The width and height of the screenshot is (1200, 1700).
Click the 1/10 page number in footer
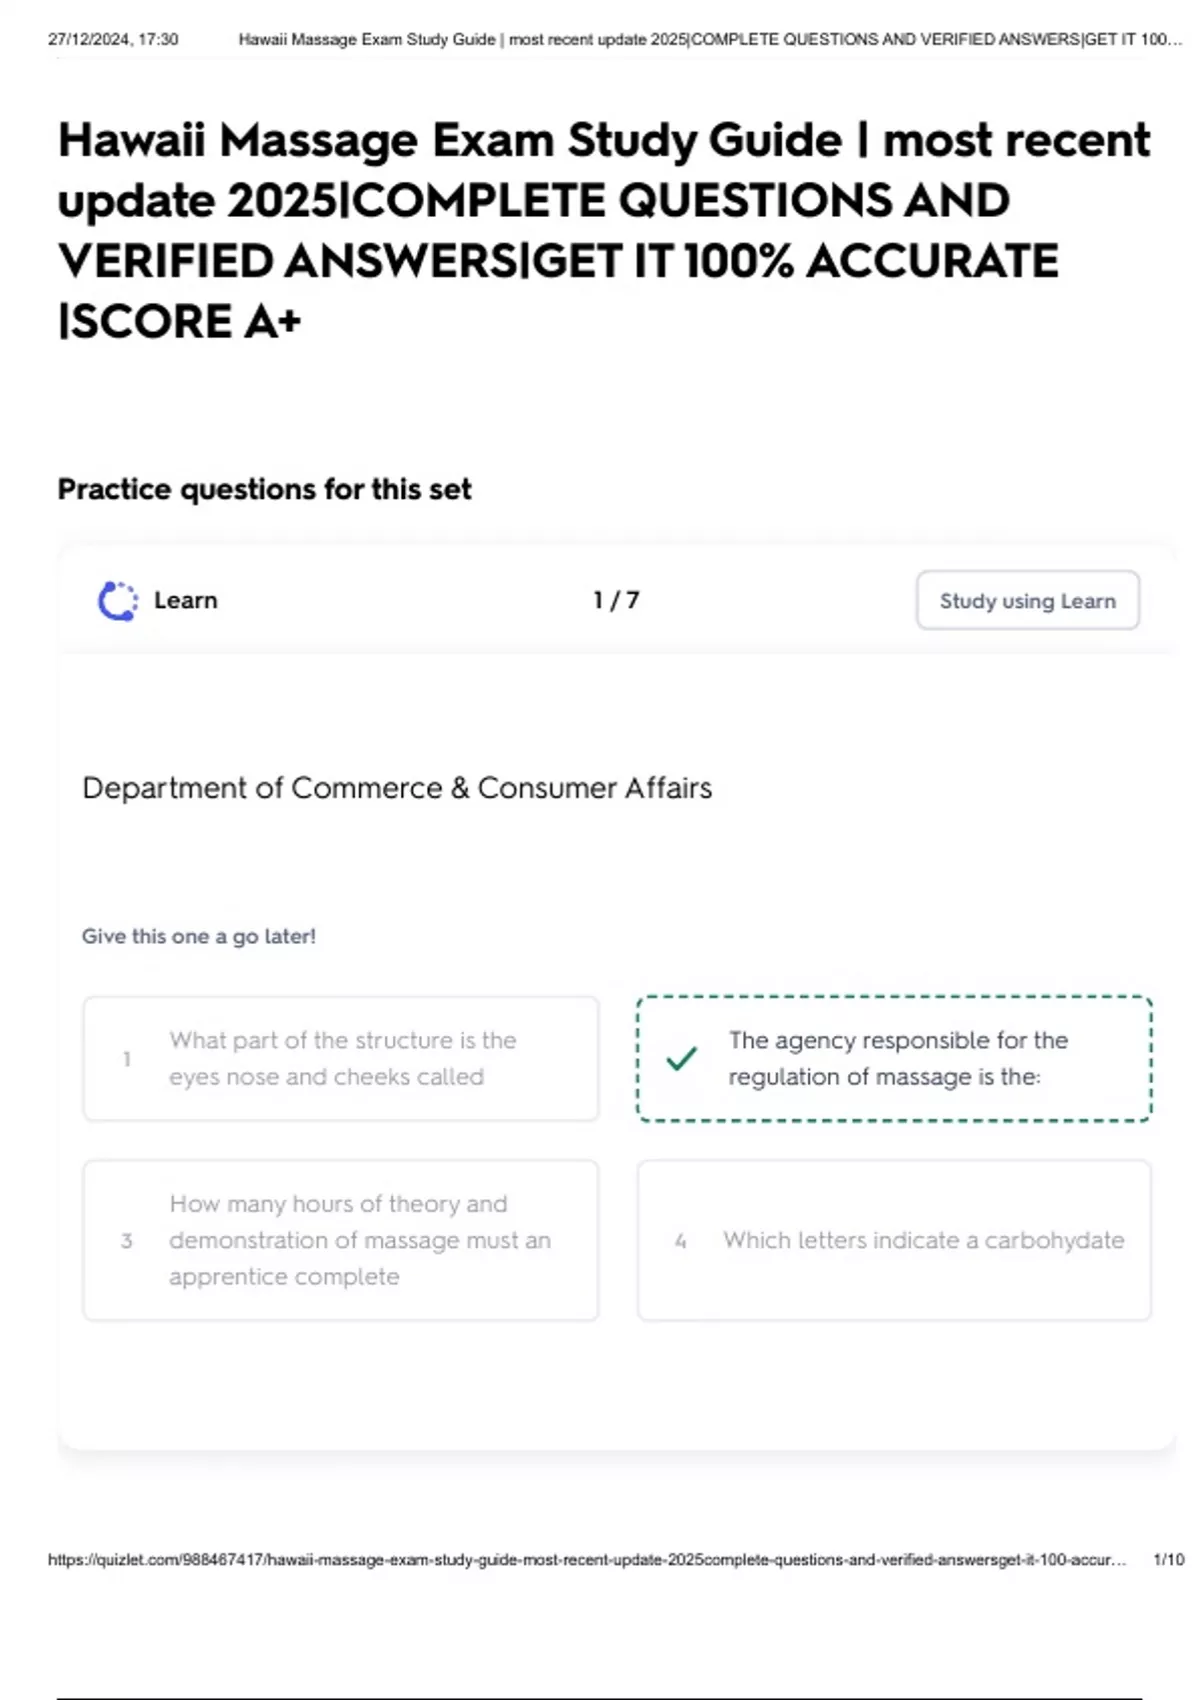tap(1168, 1559)
